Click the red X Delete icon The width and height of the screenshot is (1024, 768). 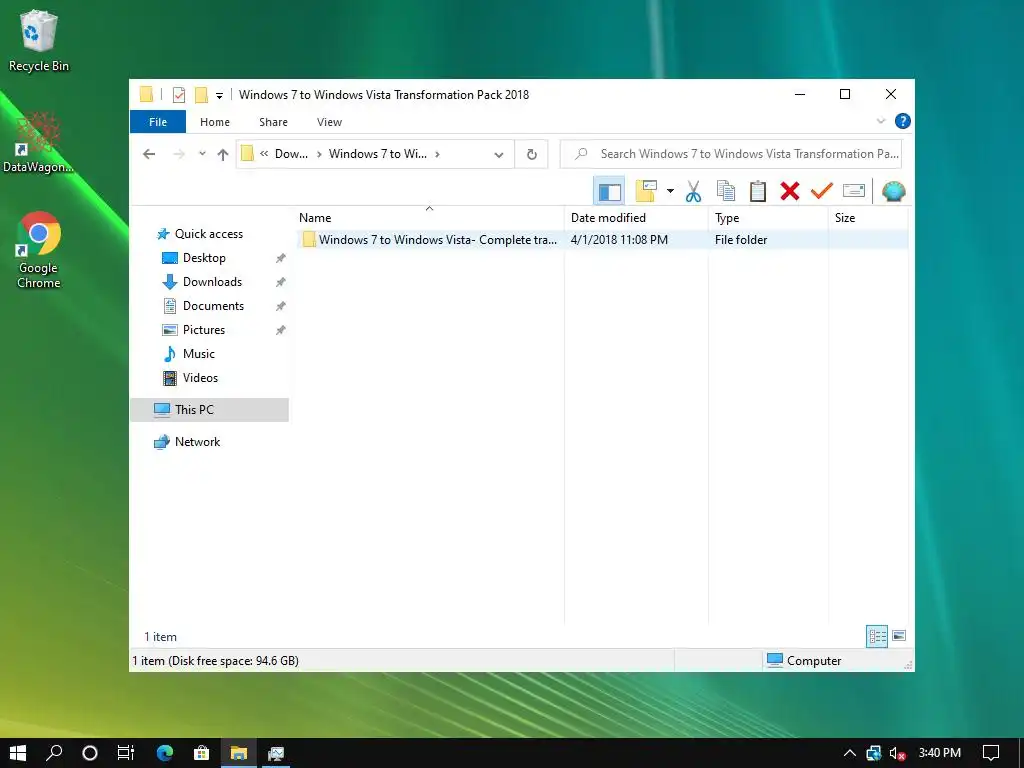point(790,191)
